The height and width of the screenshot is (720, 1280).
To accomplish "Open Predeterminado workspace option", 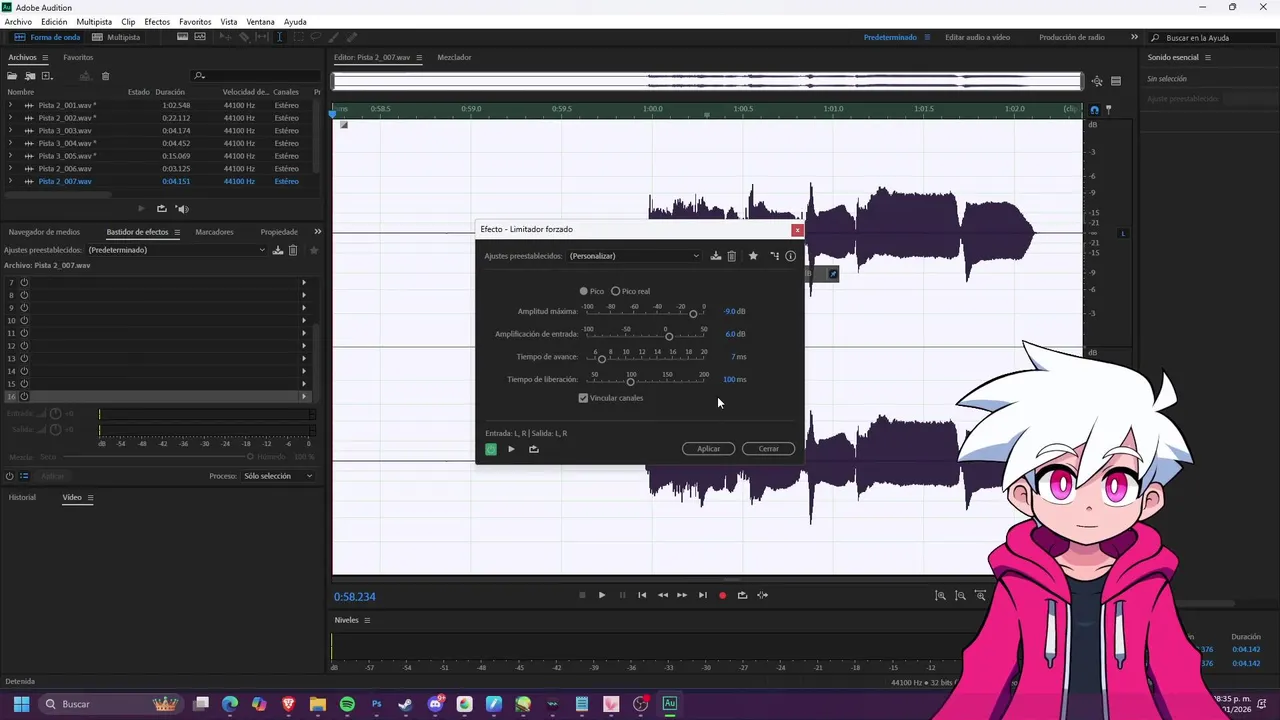I will point(890,37).
